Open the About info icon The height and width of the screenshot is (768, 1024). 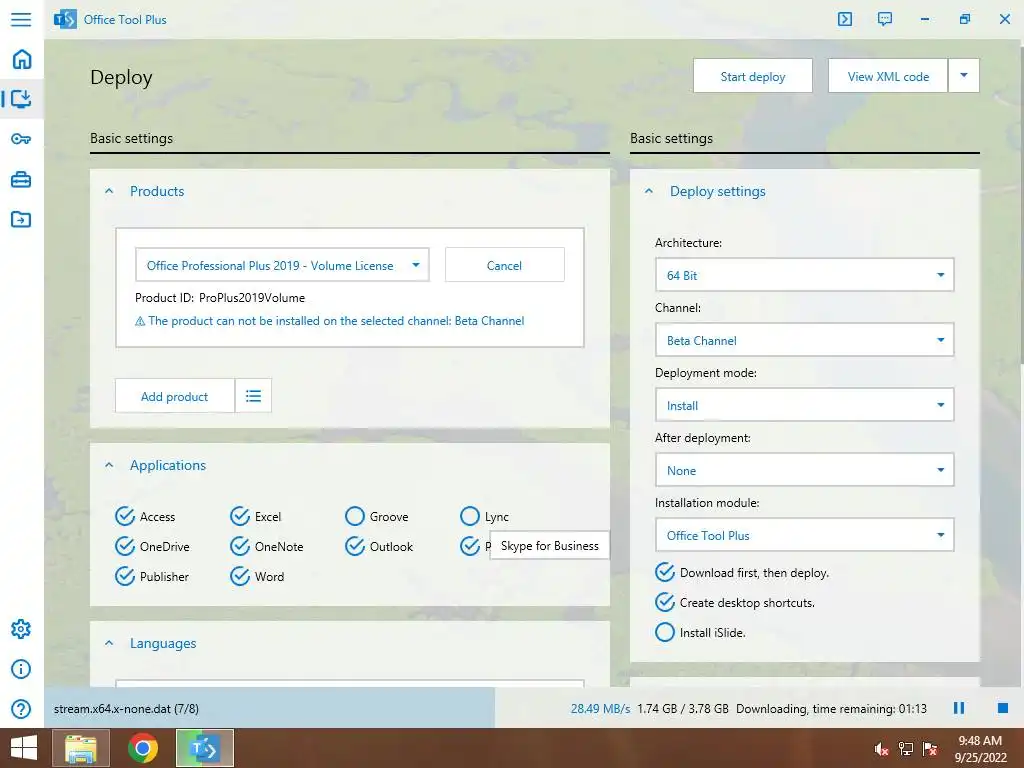[21, 669]
